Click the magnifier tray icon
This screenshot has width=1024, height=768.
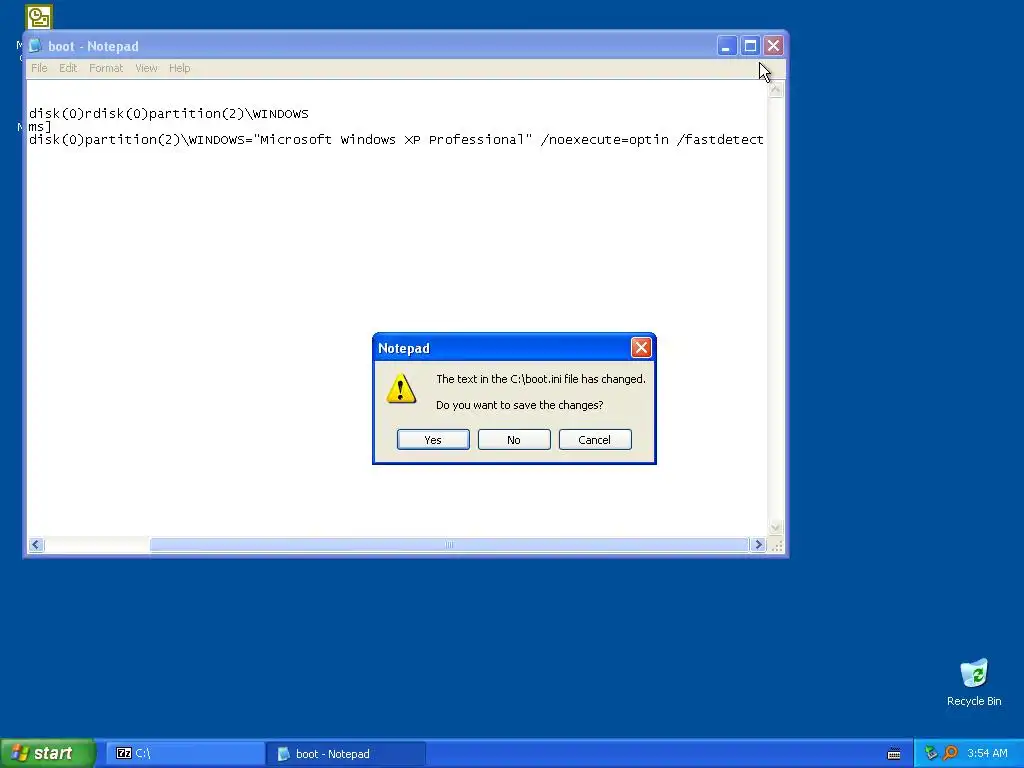click(x=950, y=753)
